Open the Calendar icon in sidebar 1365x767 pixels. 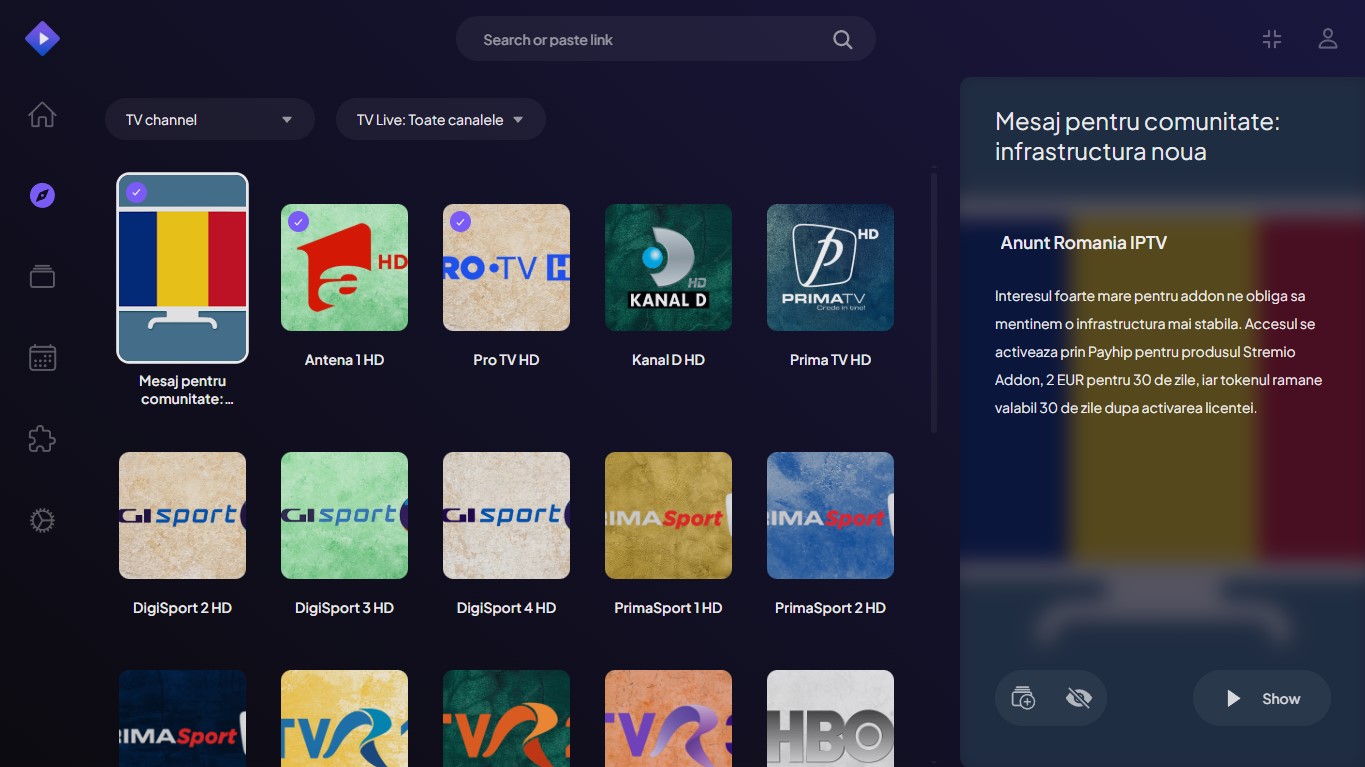click(42, 358)
